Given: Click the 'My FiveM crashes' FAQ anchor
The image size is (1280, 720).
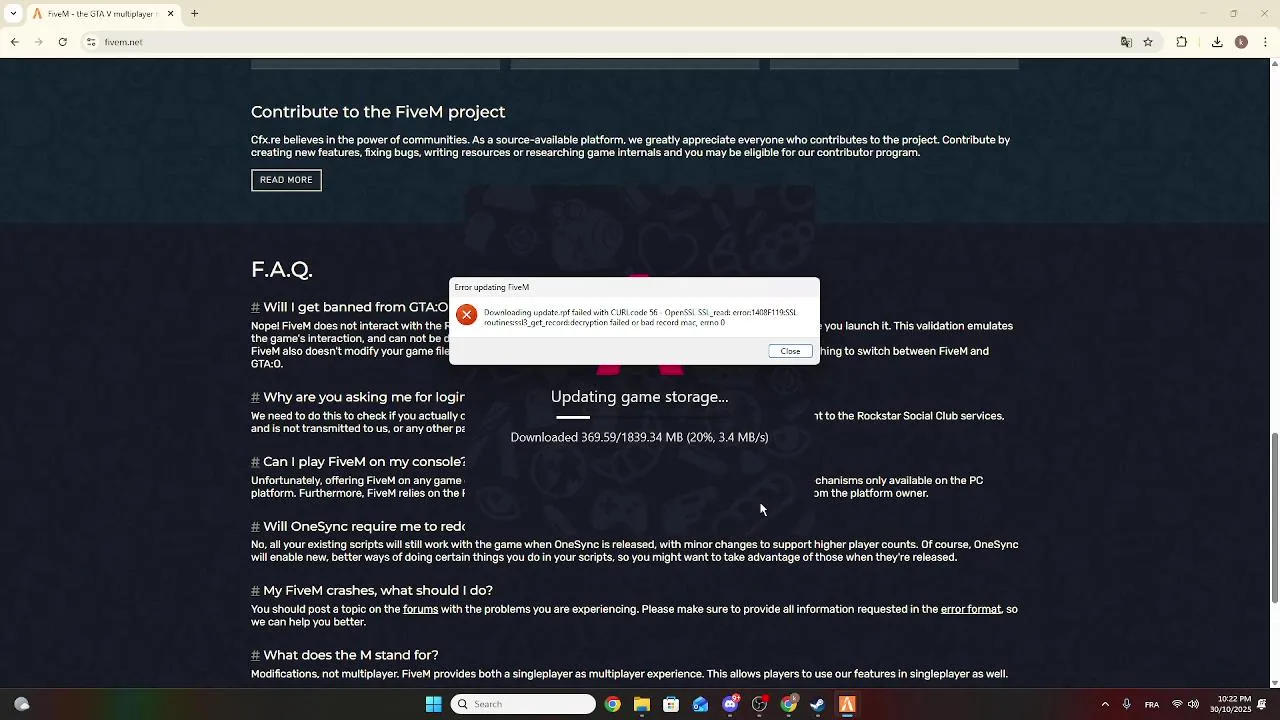Looking at the screenshot, I should coord(255,591).
